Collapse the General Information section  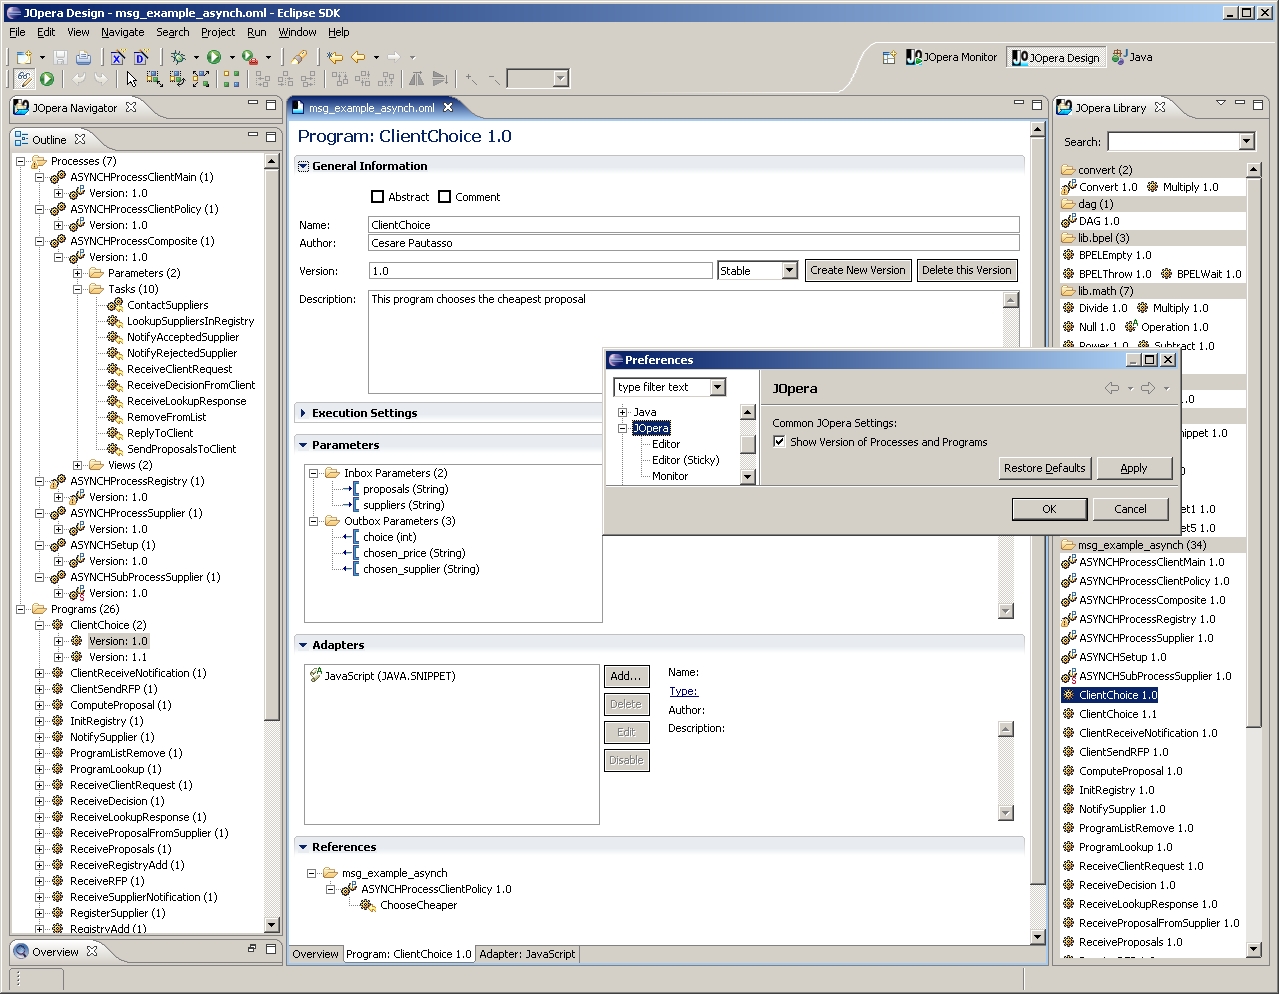pyautogui.click(x=303, y=166)
